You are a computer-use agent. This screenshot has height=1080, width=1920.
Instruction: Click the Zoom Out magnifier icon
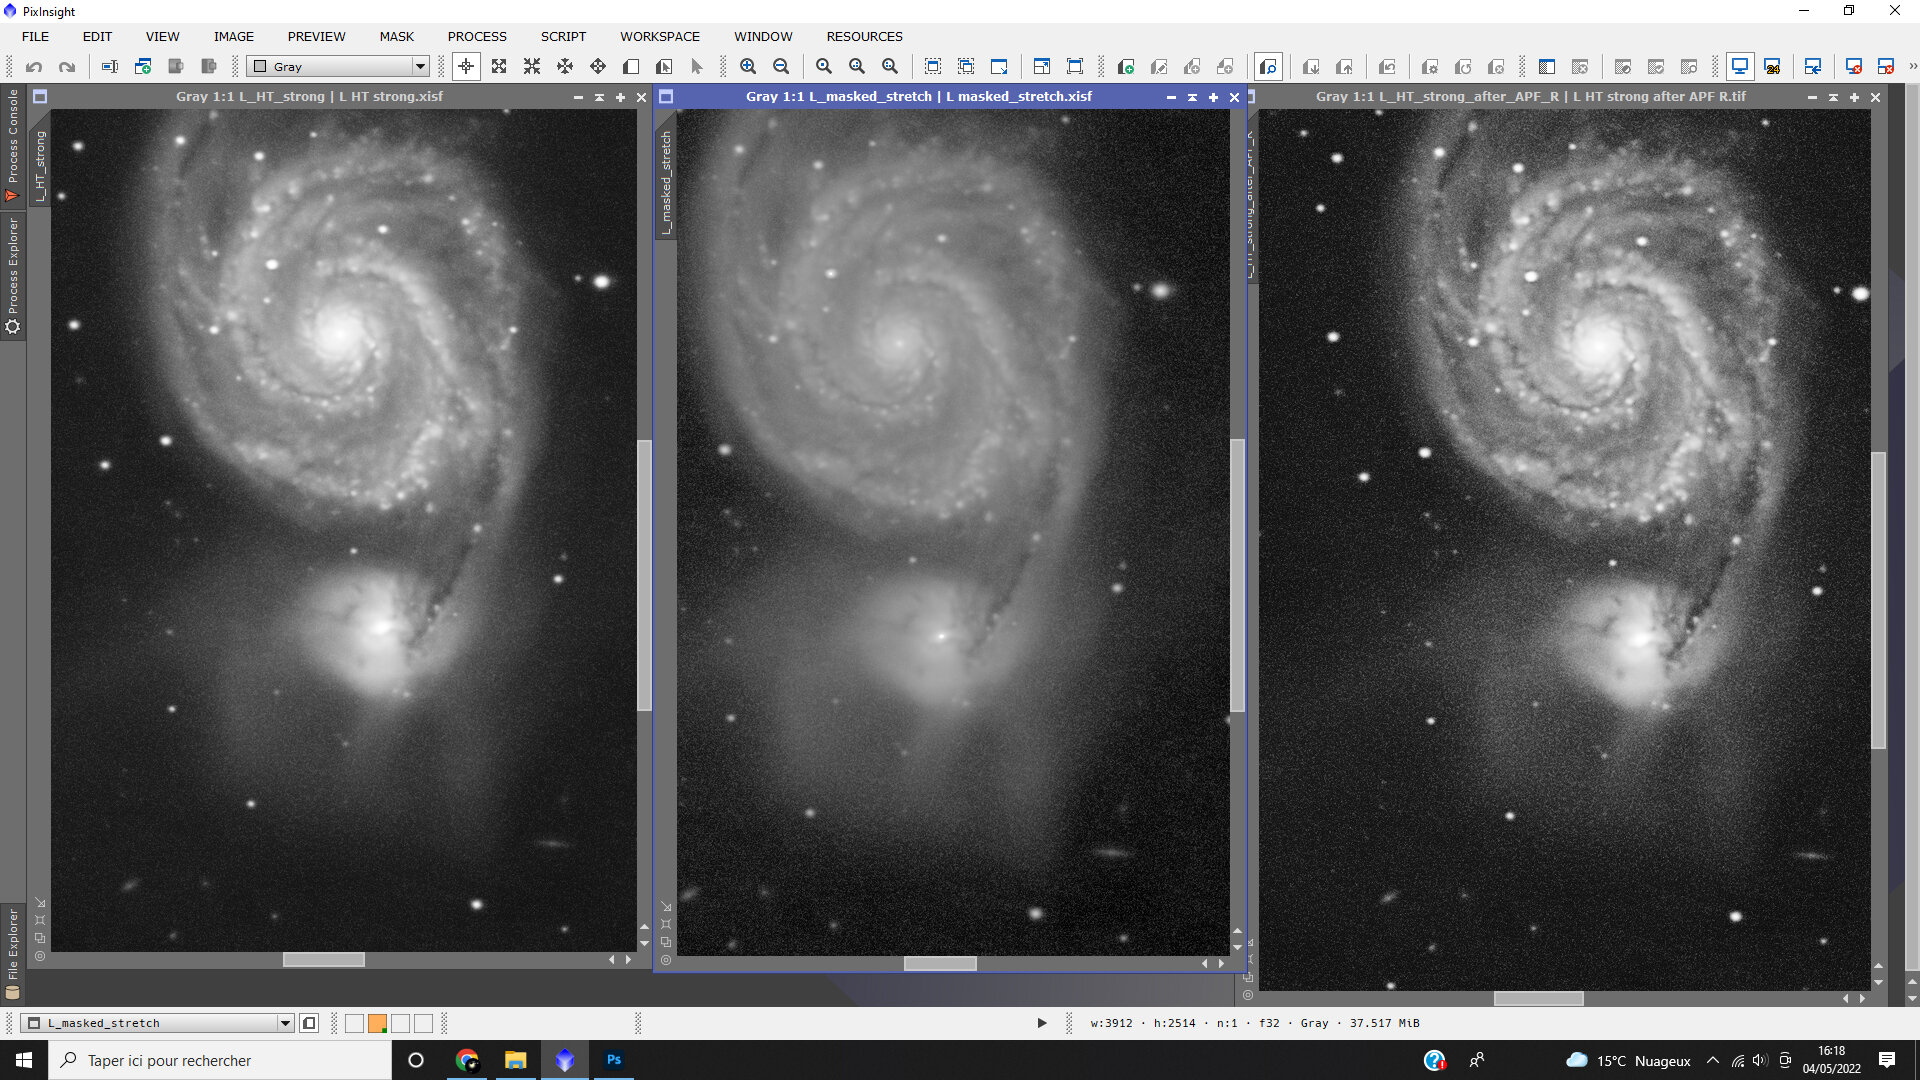click(781, 67)
